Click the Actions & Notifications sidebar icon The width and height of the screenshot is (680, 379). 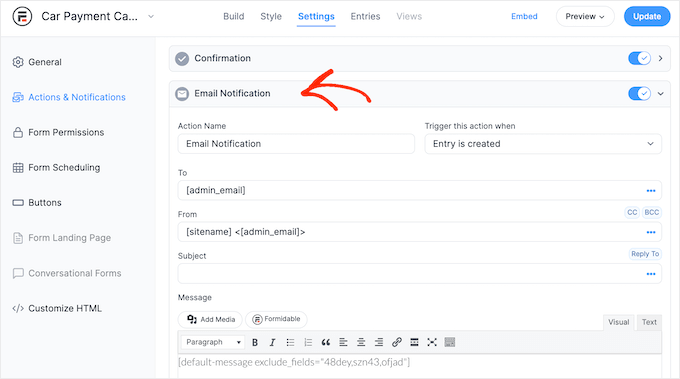tap(18, 97)
